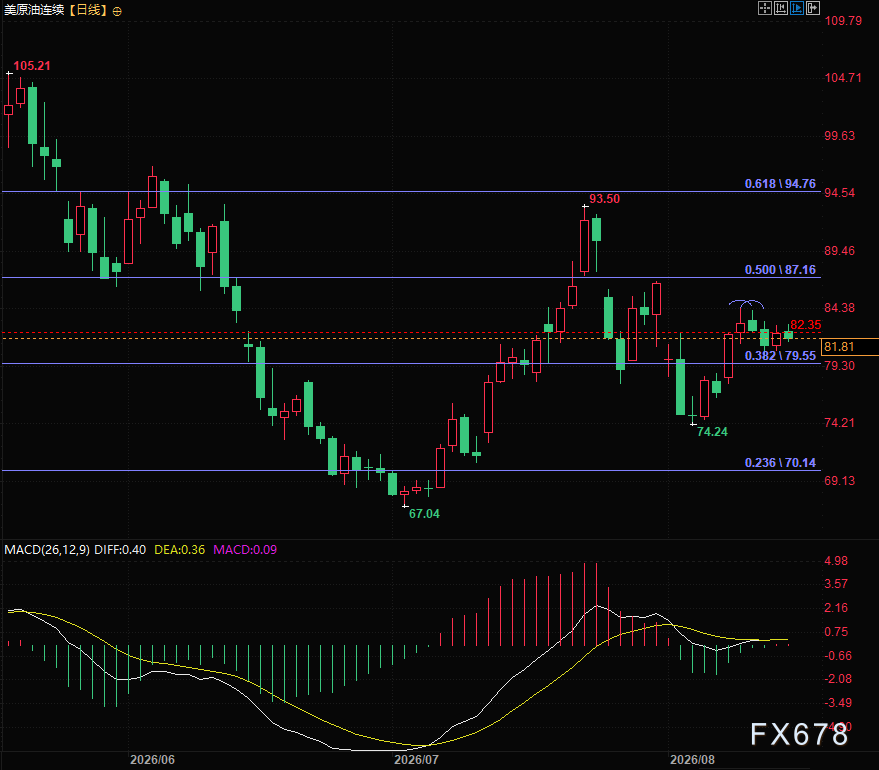Click 104.71 on the price axis

tap(843, 78)
